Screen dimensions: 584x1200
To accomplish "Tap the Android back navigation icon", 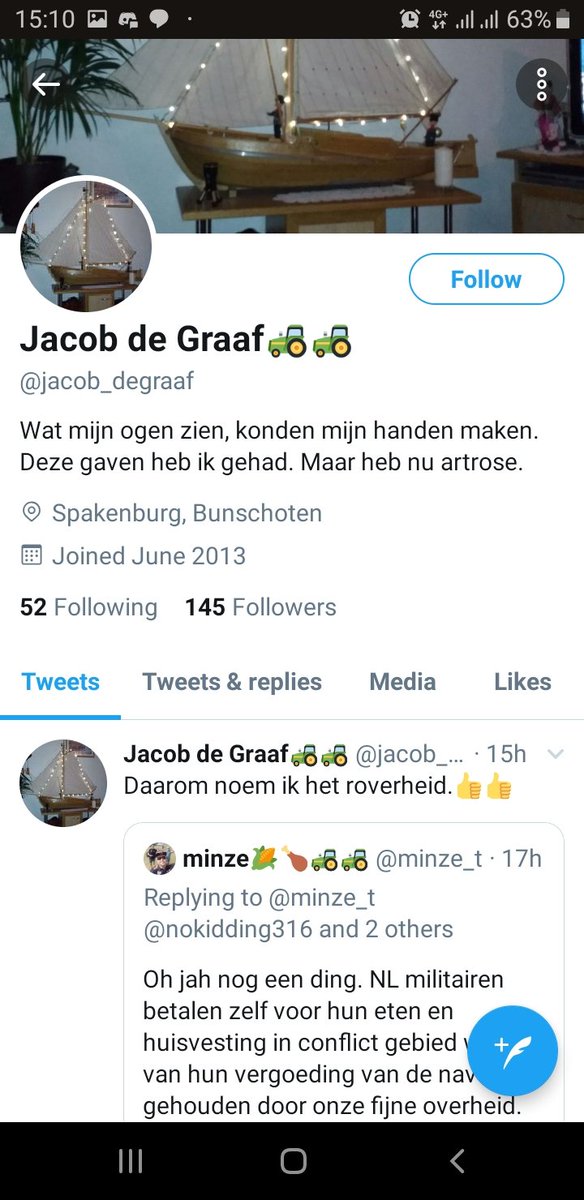I will [457, 1160].
